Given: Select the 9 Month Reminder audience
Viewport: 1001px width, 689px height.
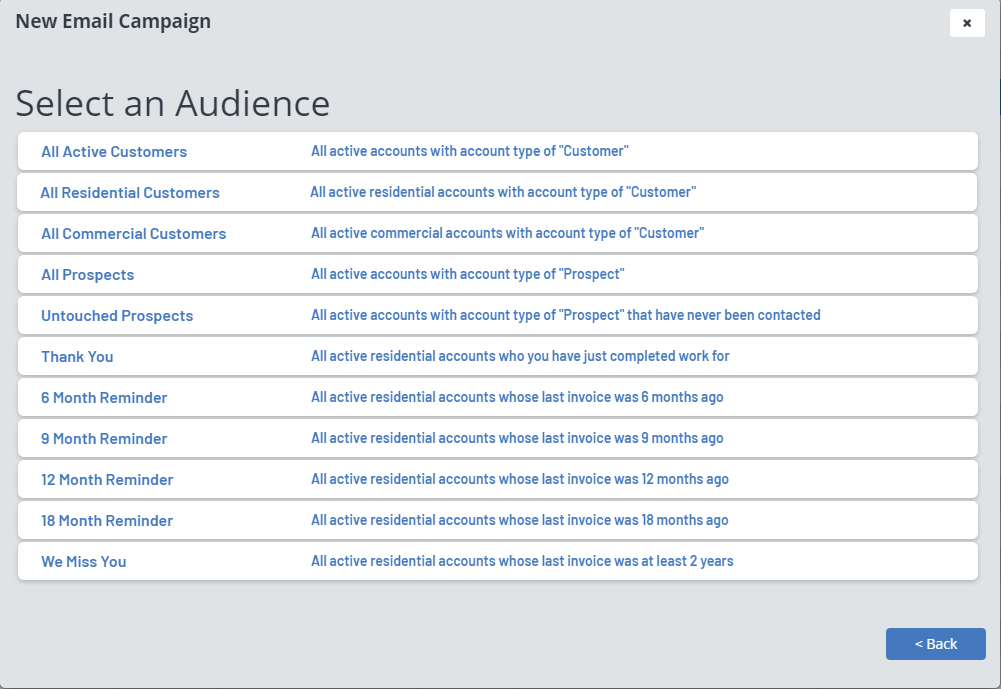Looking at the screenshot, I should [x=104, y=439].
